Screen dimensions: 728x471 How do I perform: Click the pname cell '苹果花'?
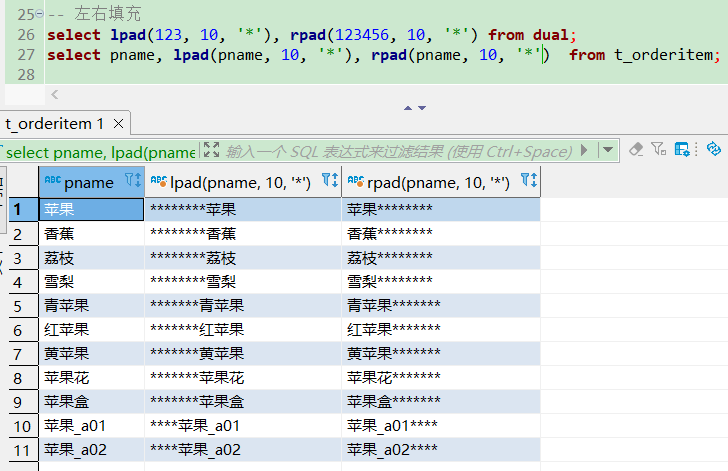[91, 378]
